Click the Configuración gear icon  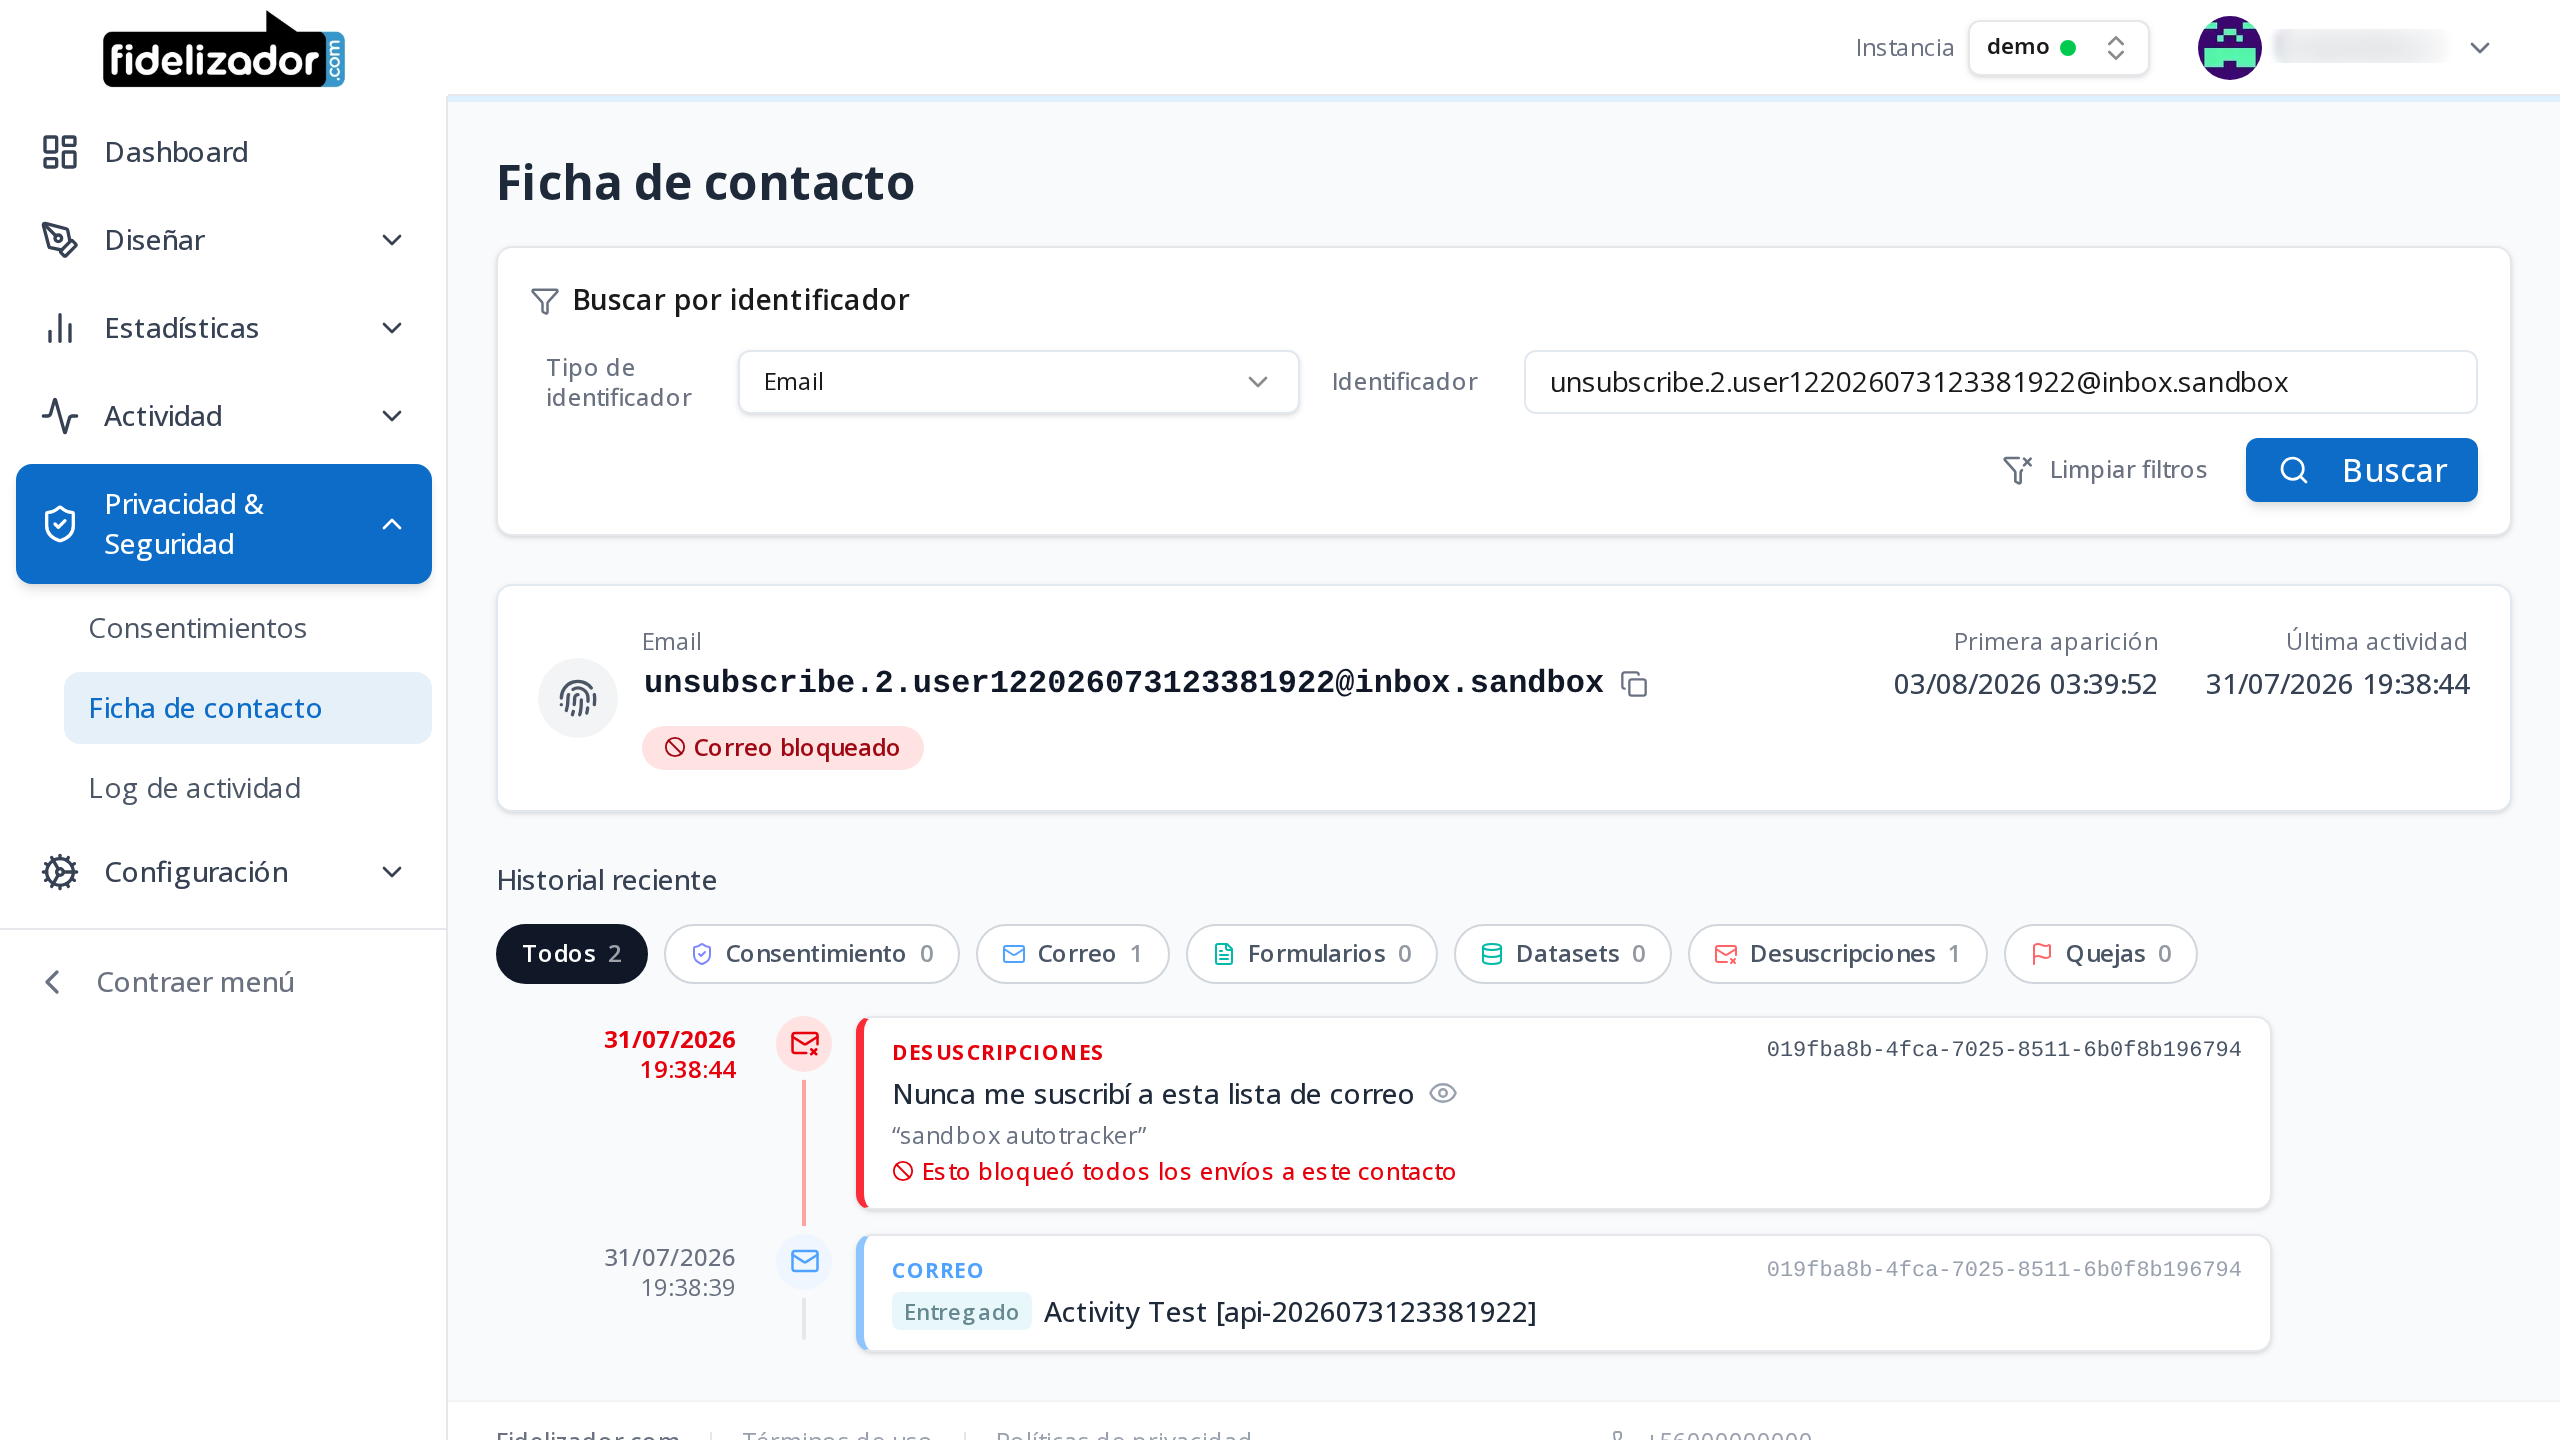[60, 872]
